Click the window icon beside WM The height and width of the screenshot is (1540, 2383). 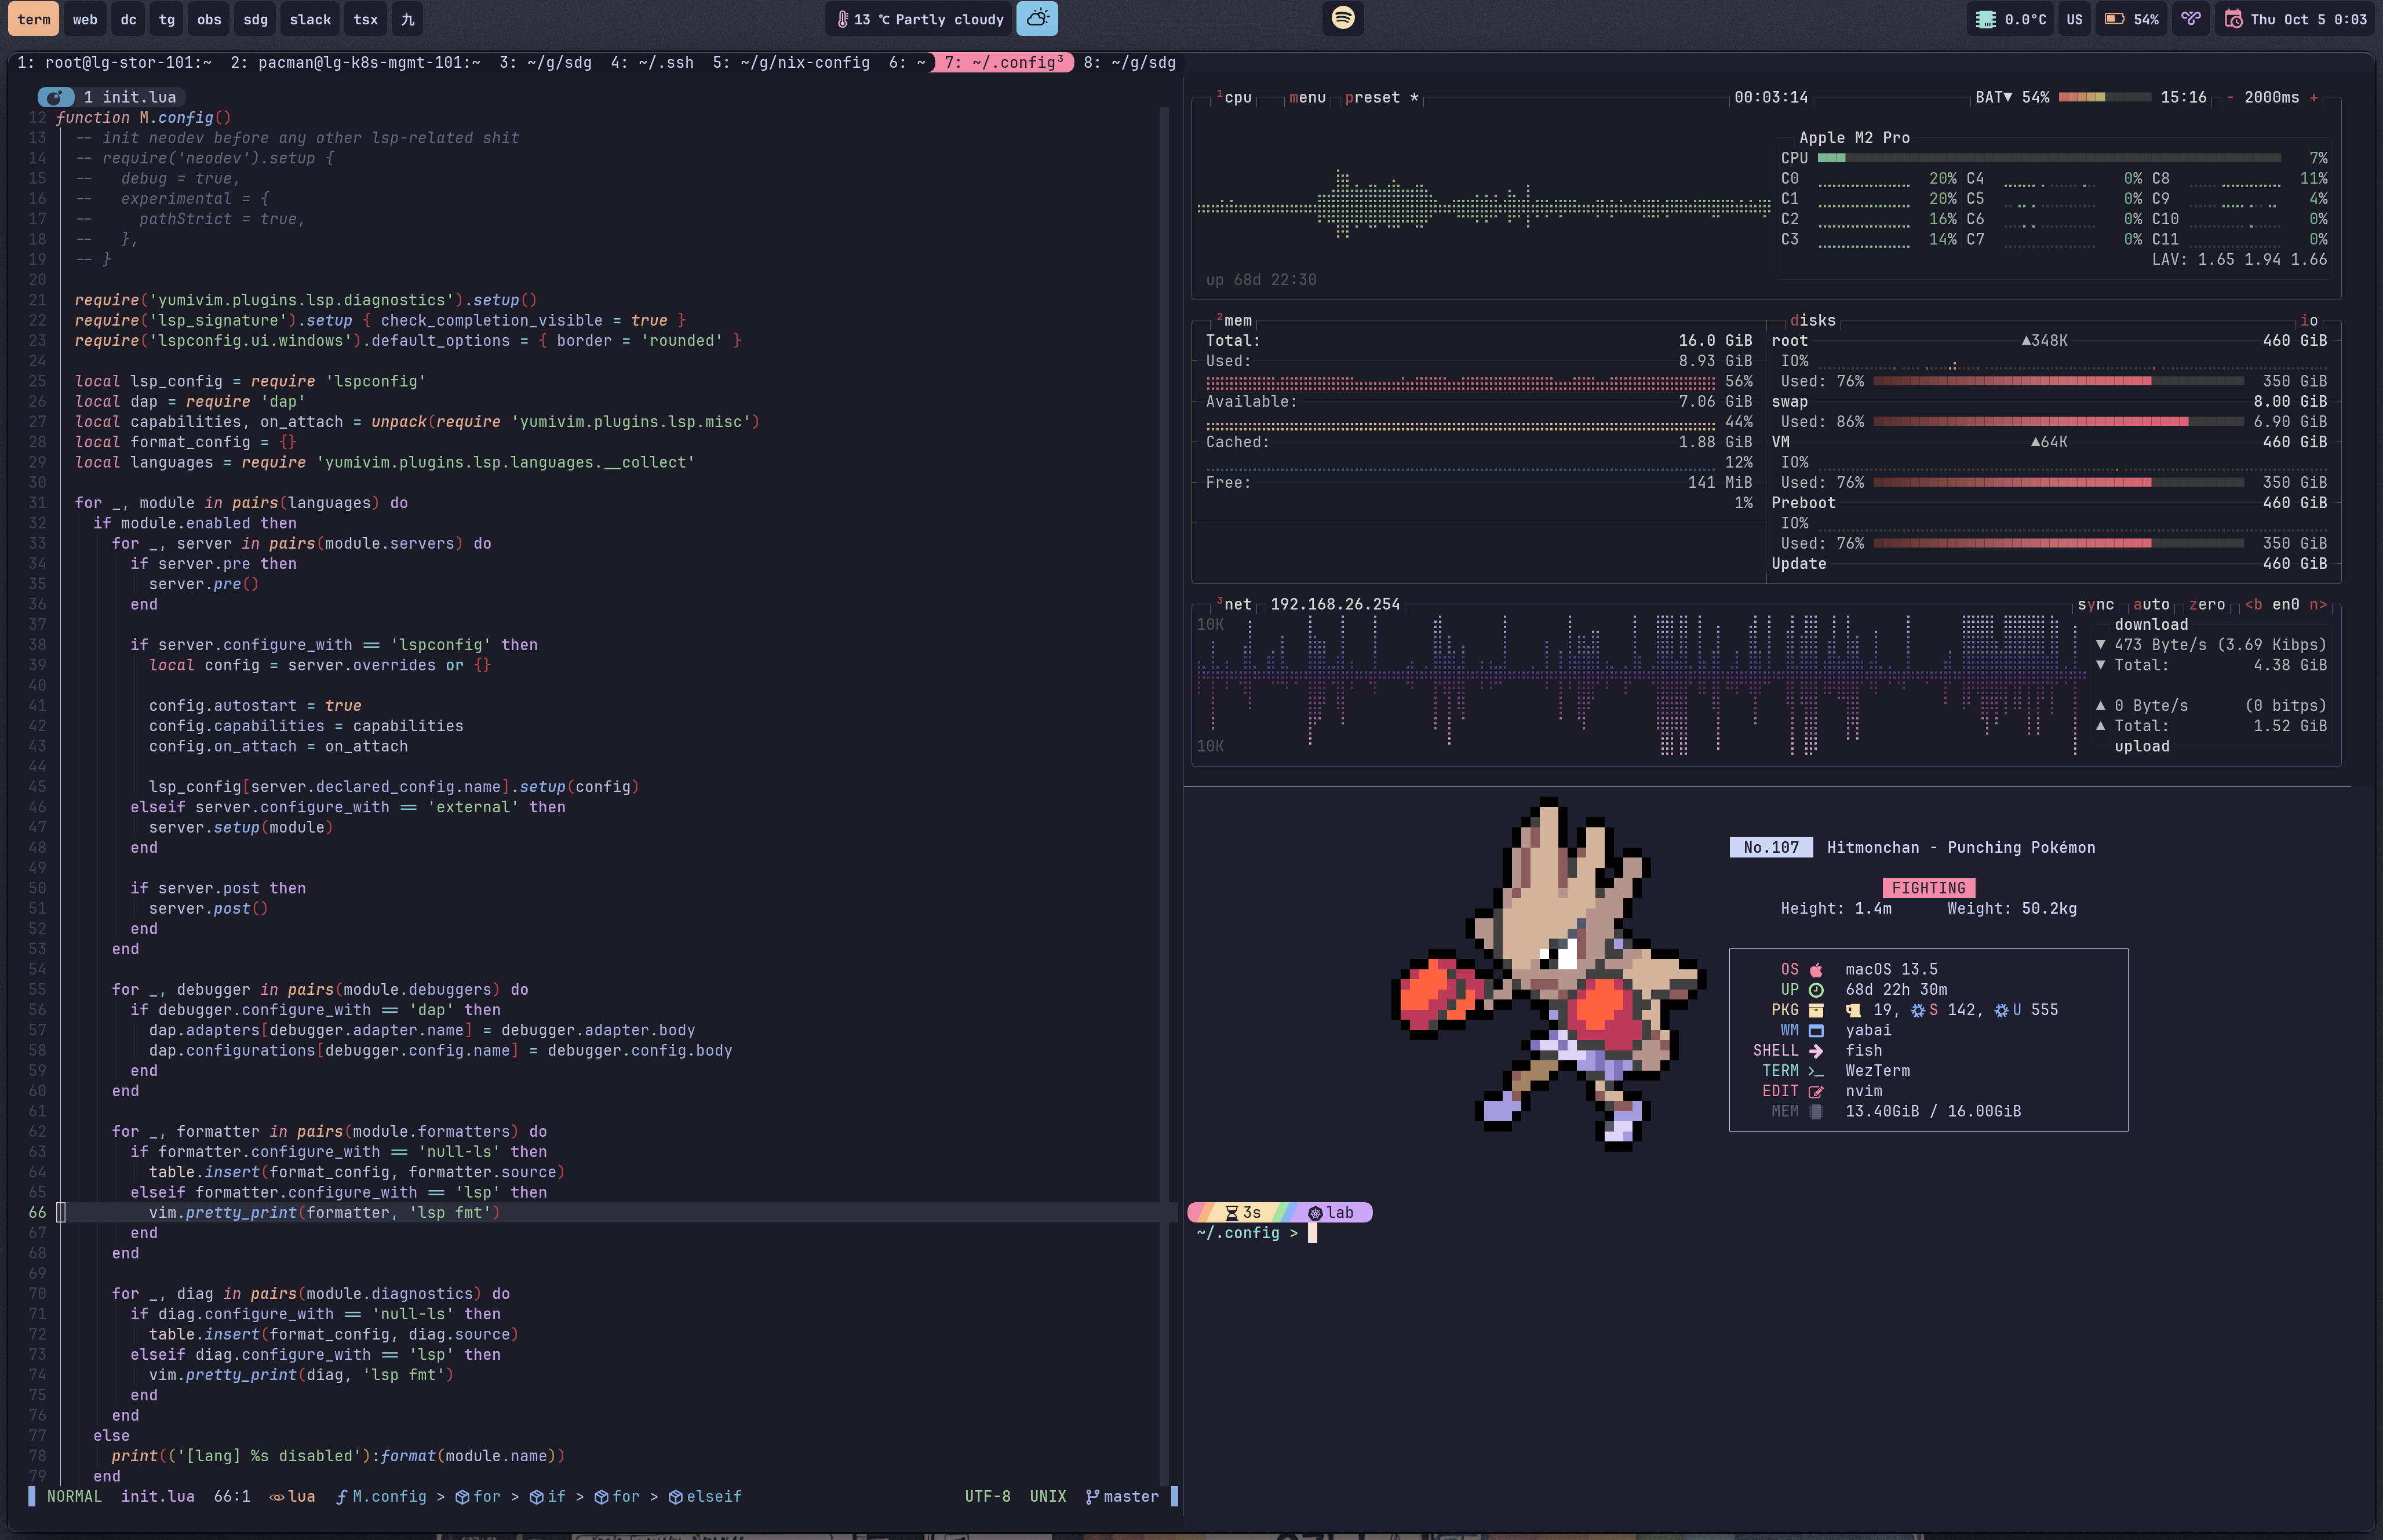coord(1816,1030)
